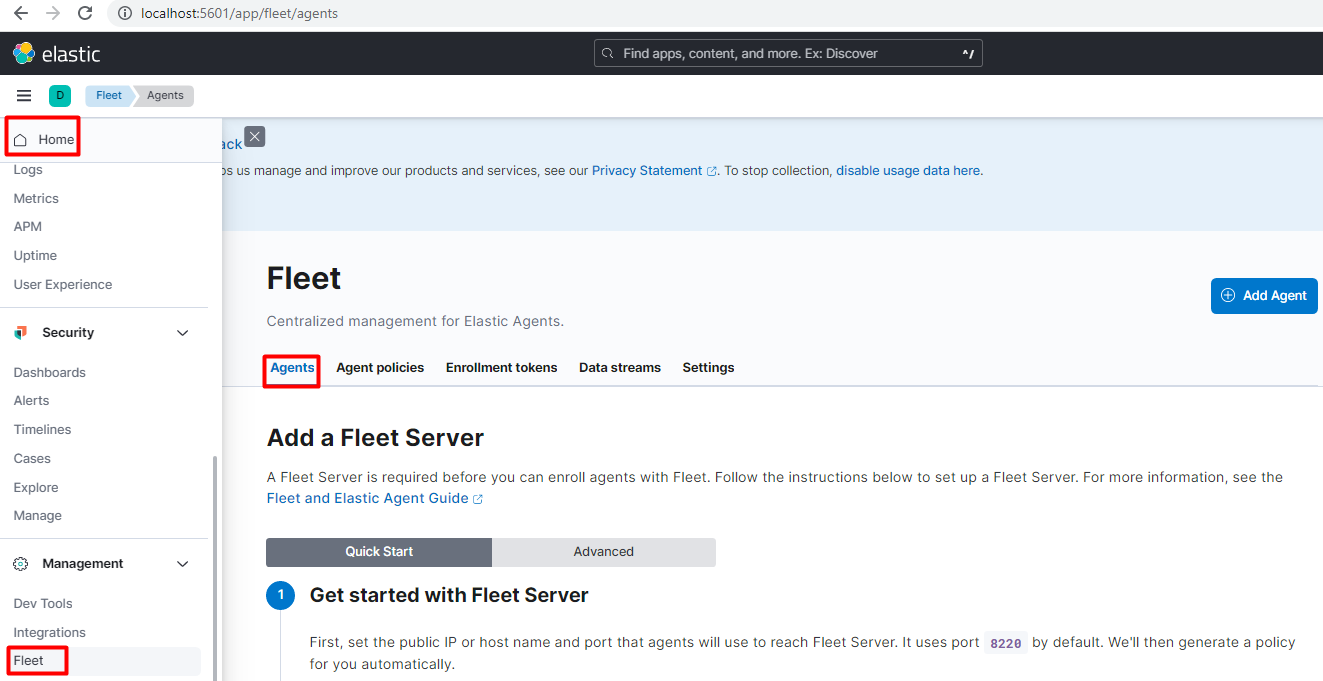Open Logs in the sidebar
The image size is (1323, 681).
(x=28, y=170)
